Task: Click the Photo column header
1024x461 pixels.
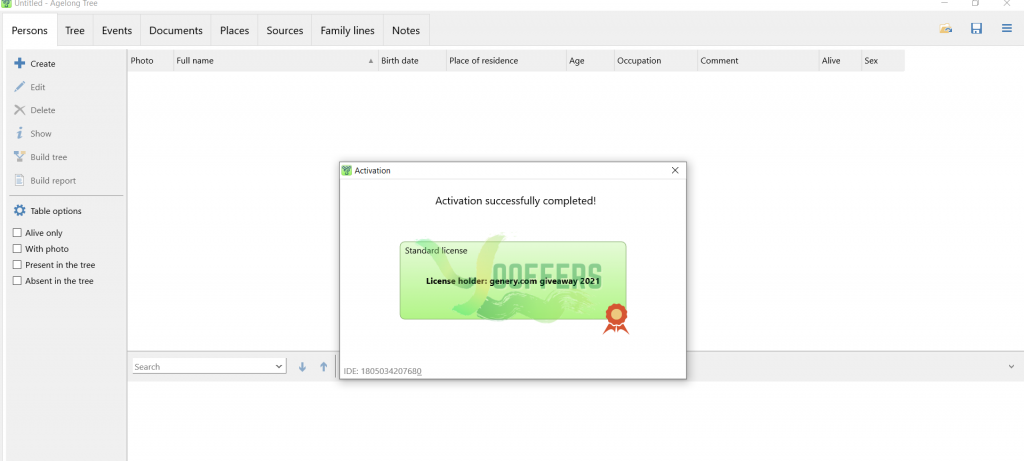Action: click(150, 61)
